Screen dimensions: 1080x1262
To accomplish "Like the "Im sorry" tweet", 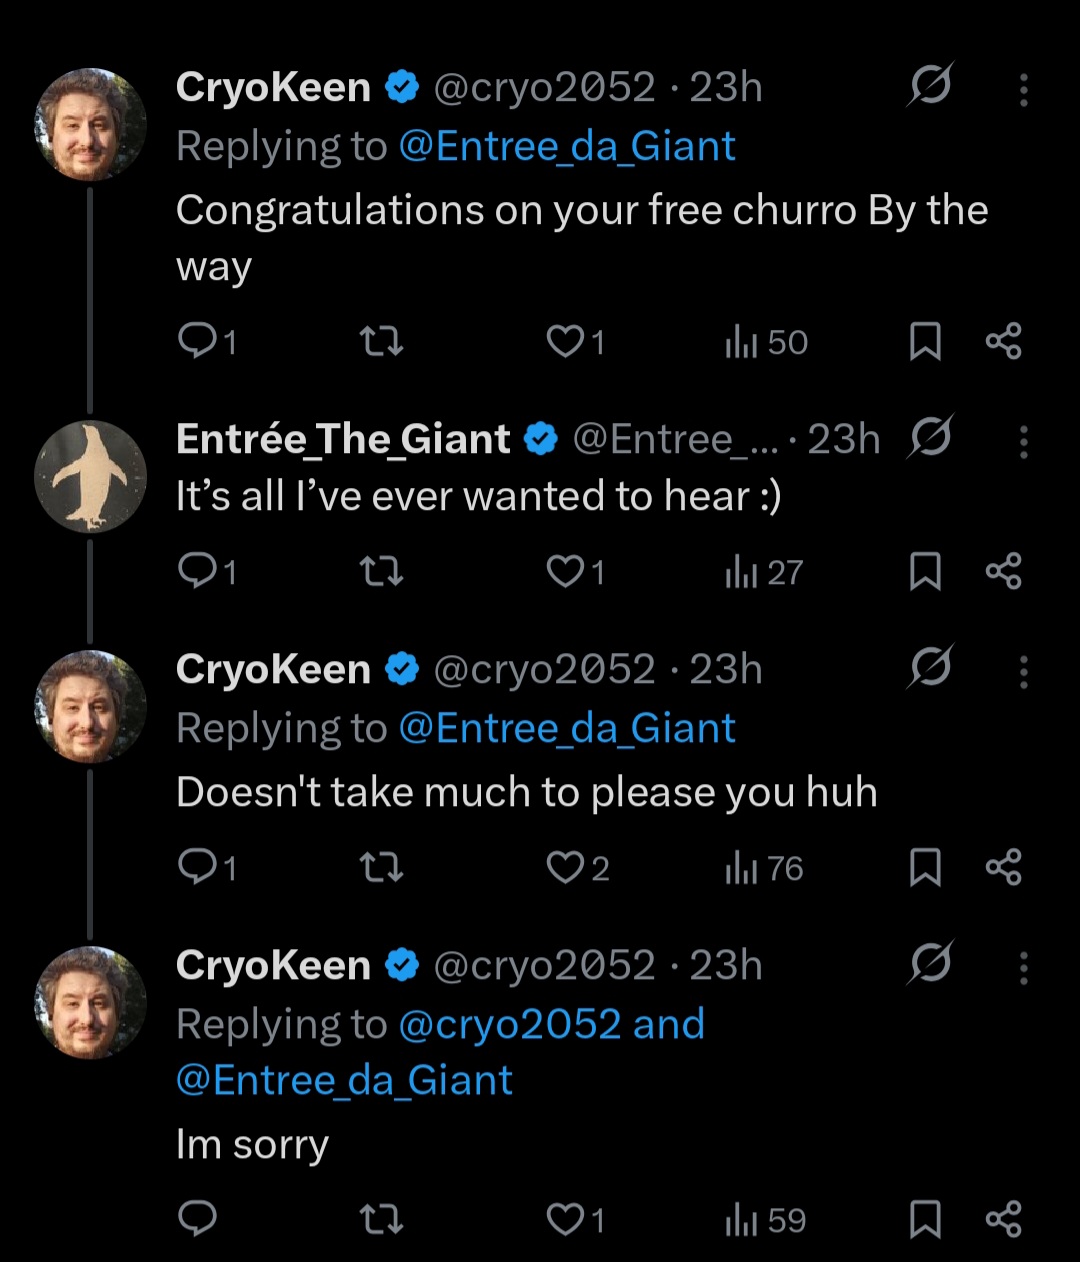I will click(565, 1220).
